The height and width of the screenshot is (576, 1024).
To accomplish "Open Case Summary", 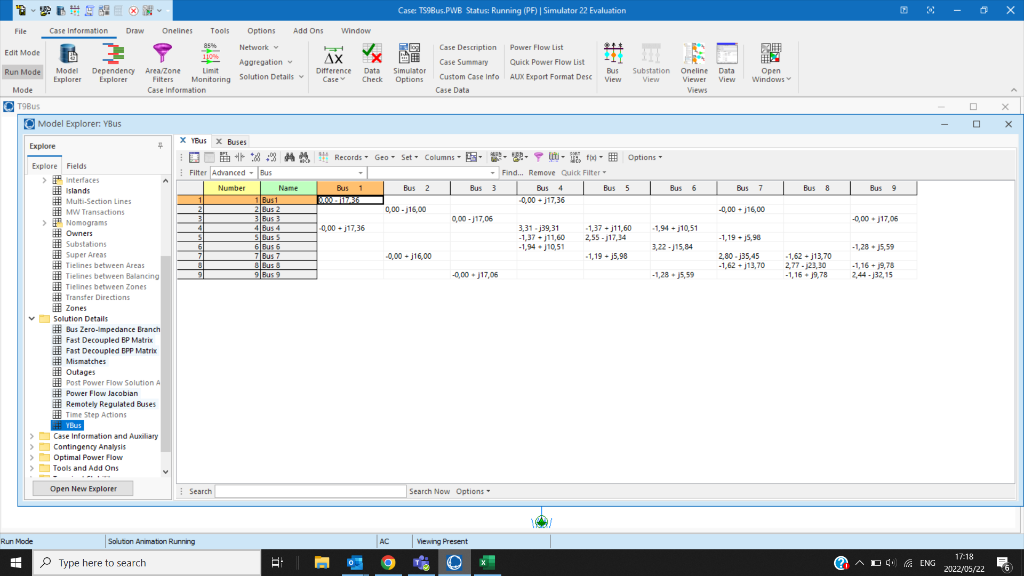I will 463,62.
